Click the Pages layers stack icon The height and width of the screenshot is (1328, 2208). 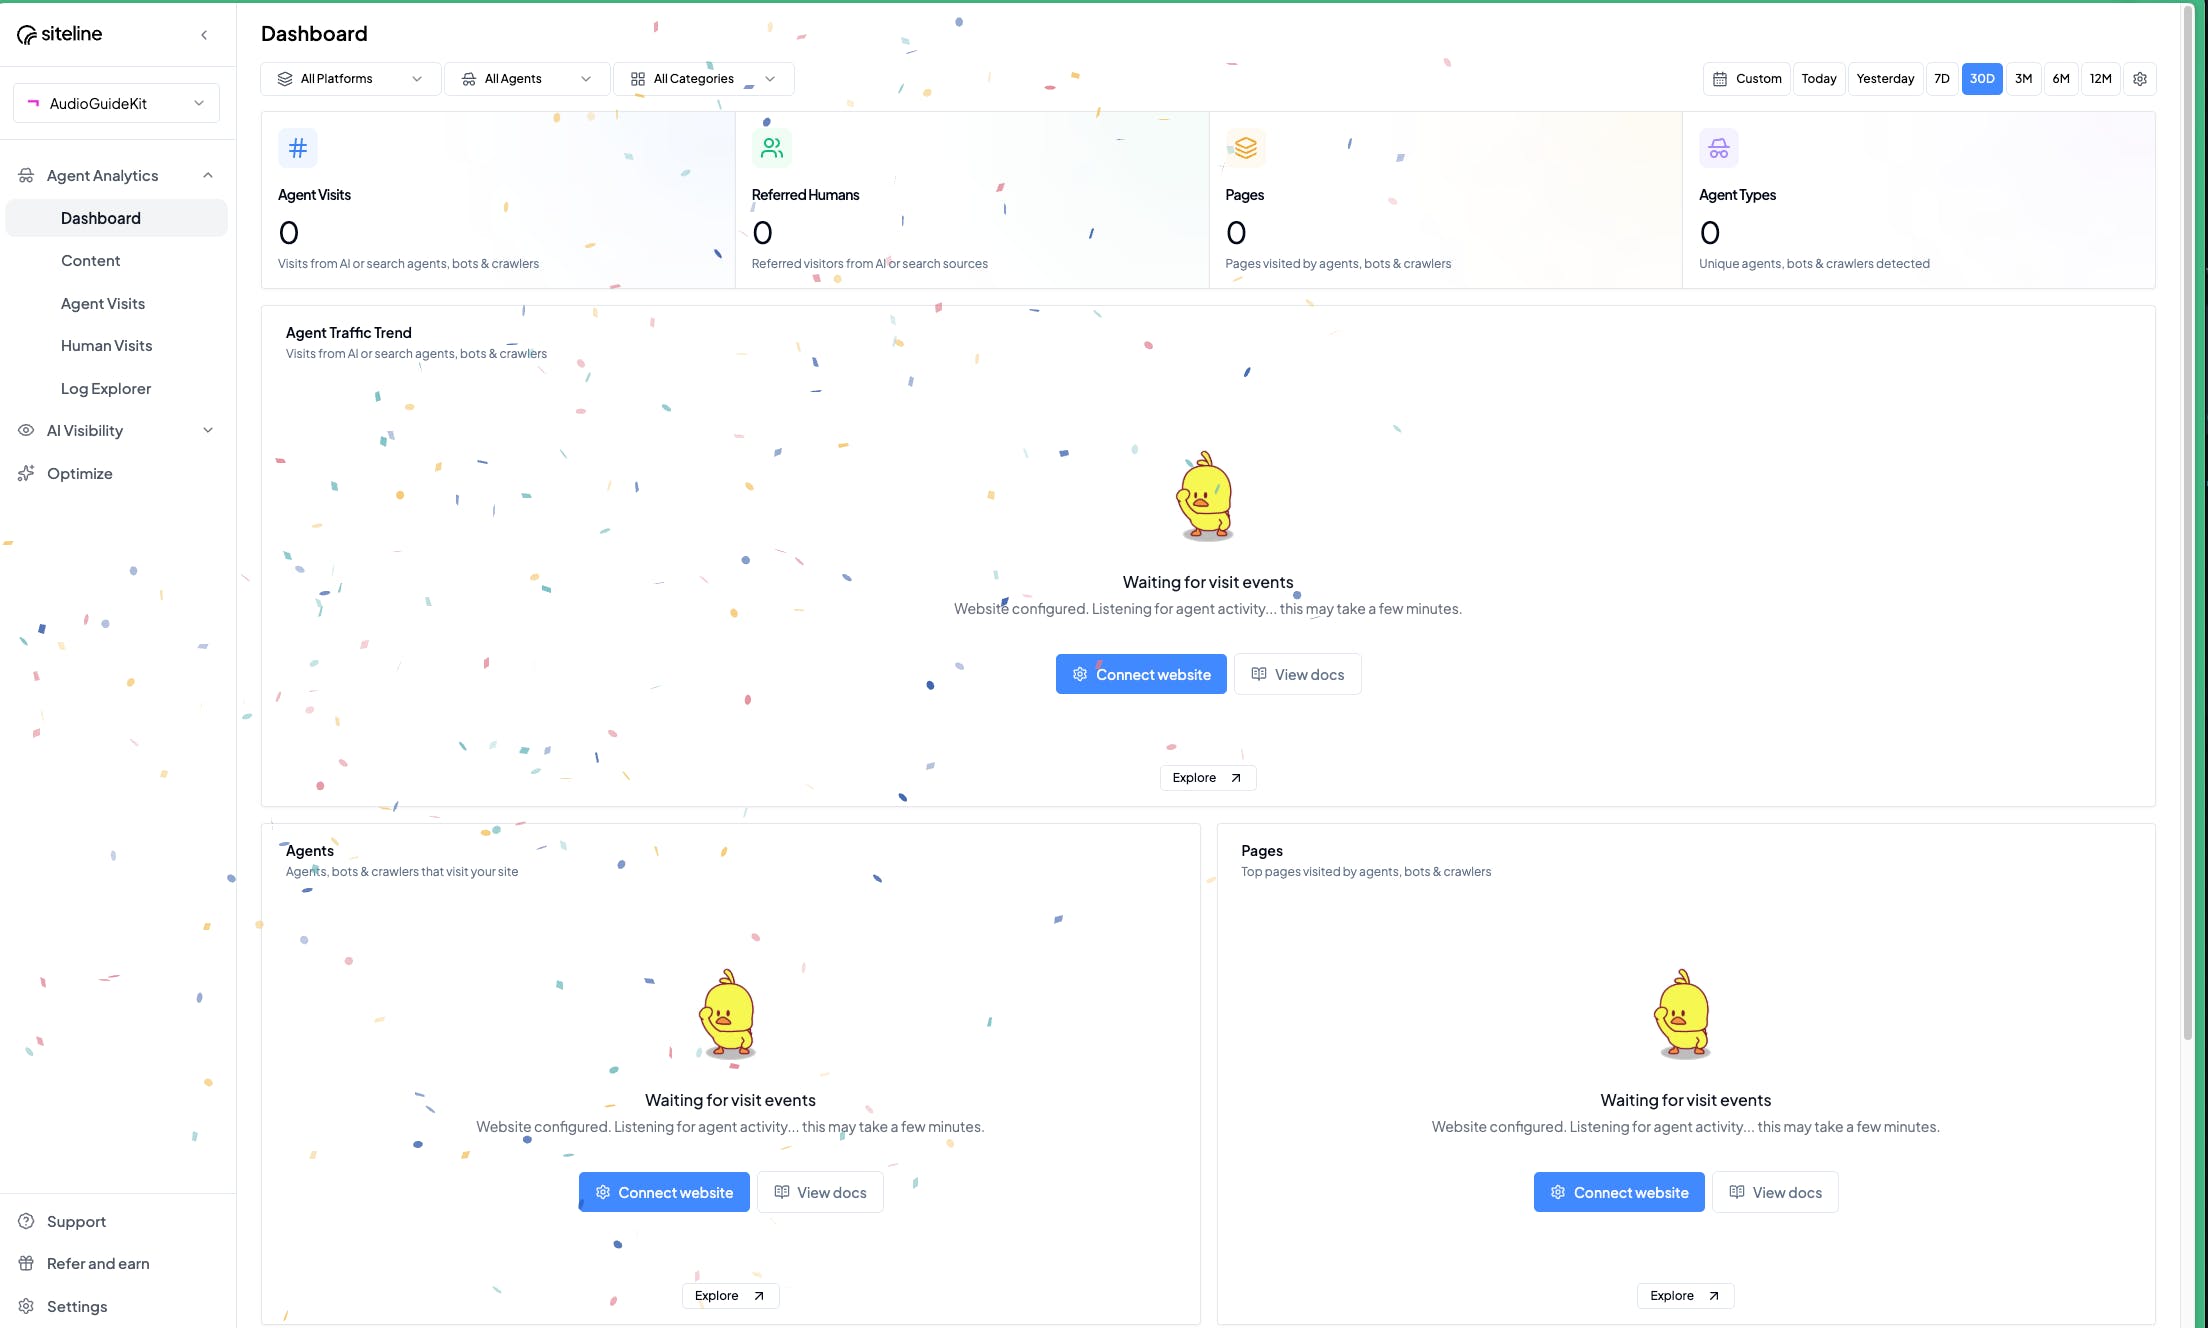click(x=1245, y=149)
